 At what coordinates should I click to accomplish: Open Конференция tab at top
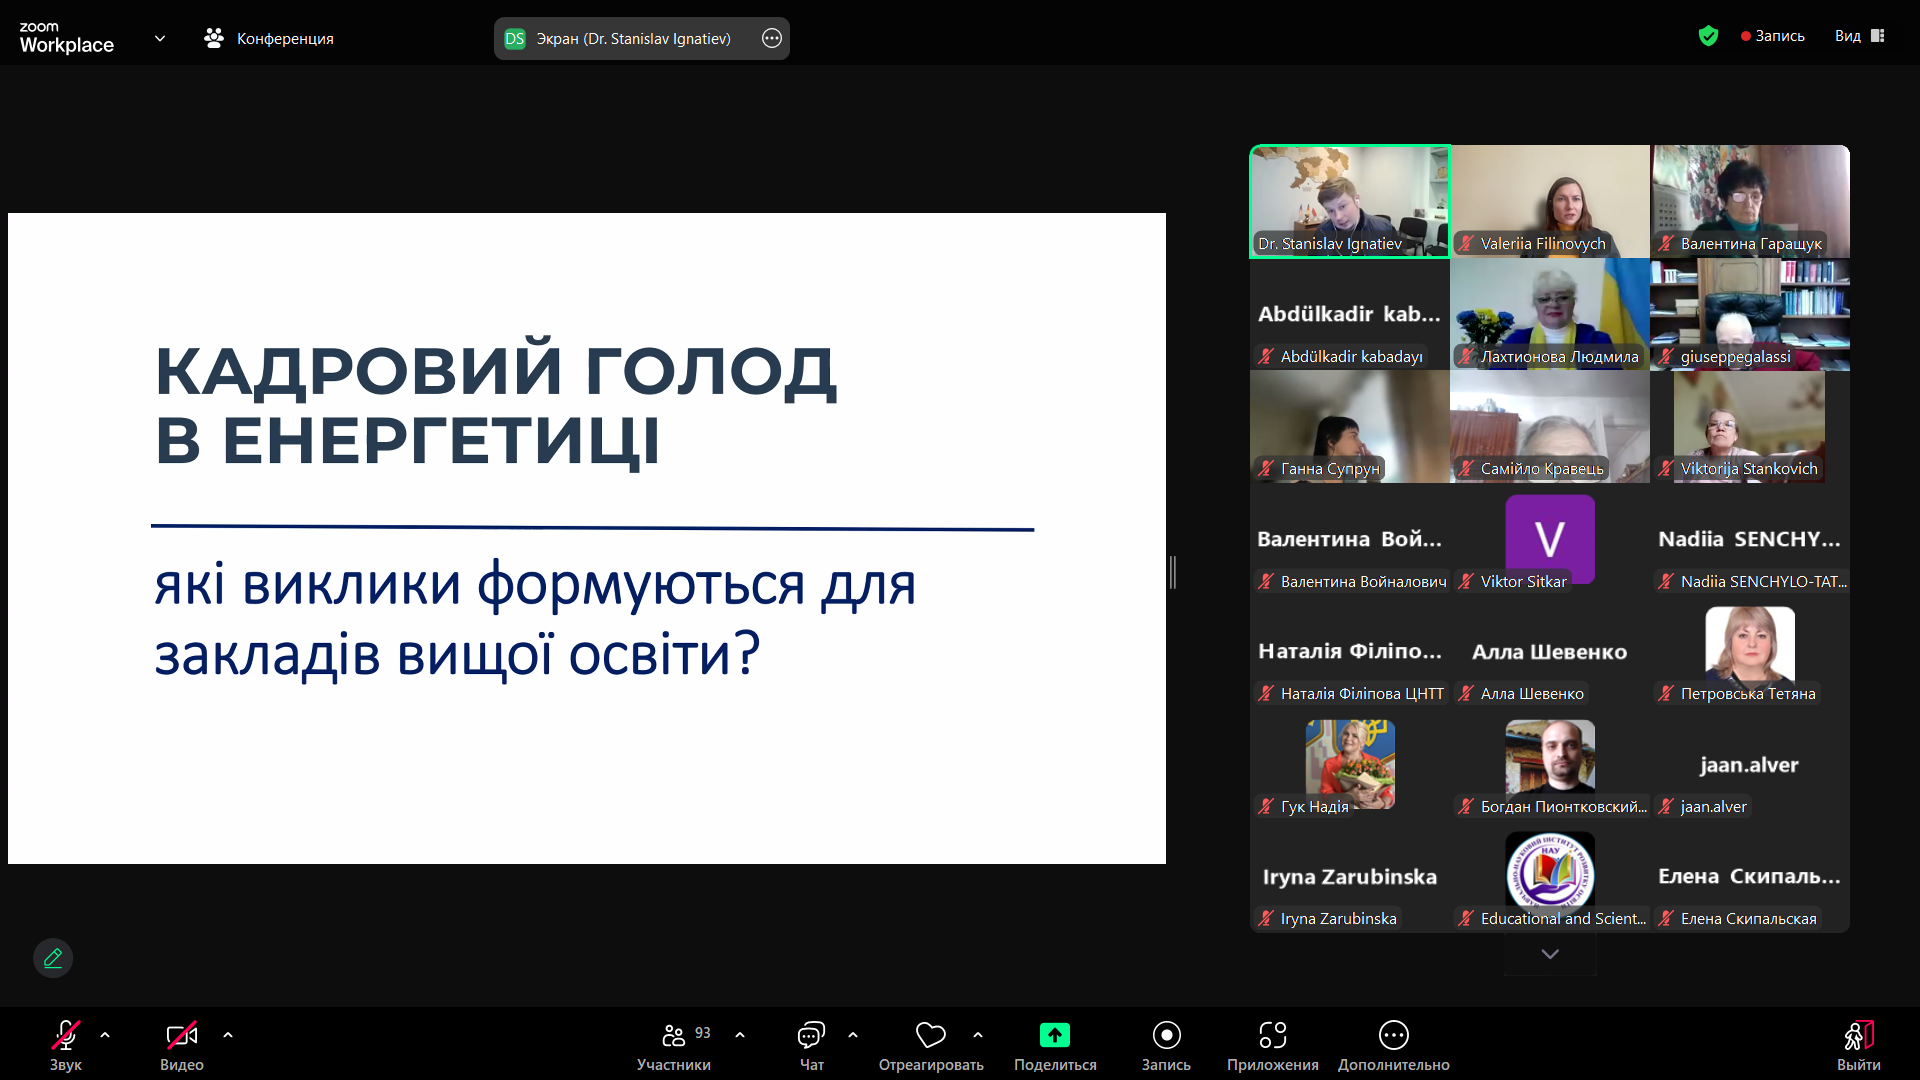click(268, 39)
